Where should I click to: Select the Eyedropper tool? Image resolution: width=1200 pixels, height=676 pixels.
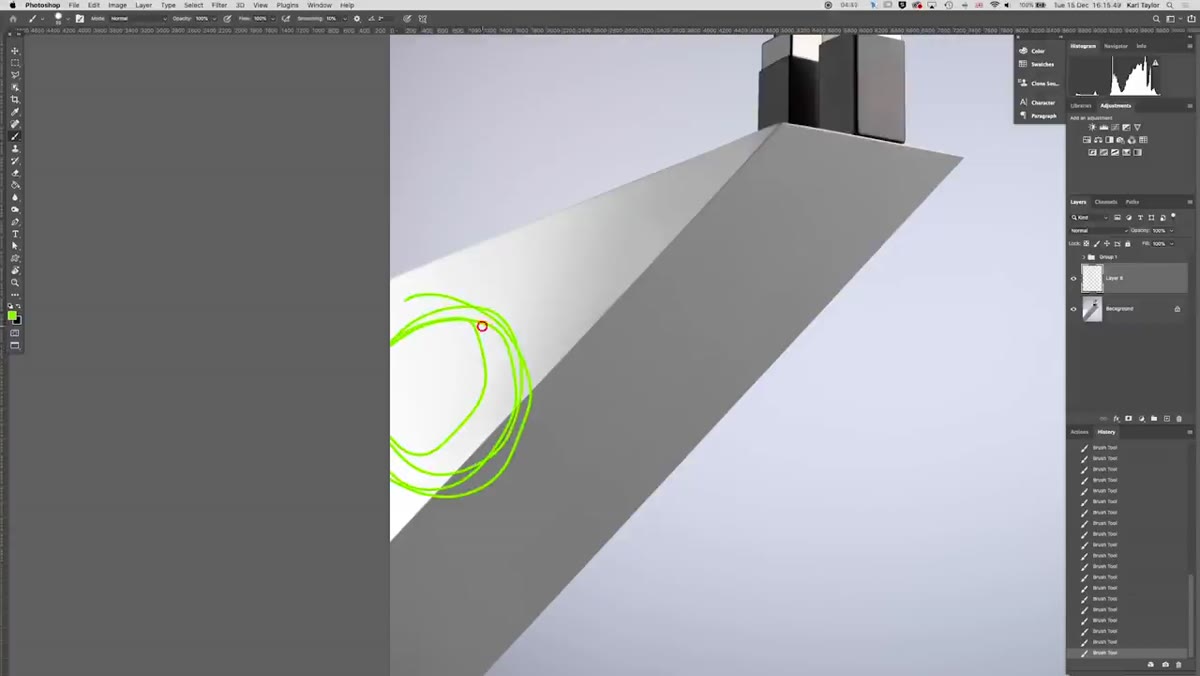pos(15,112)
